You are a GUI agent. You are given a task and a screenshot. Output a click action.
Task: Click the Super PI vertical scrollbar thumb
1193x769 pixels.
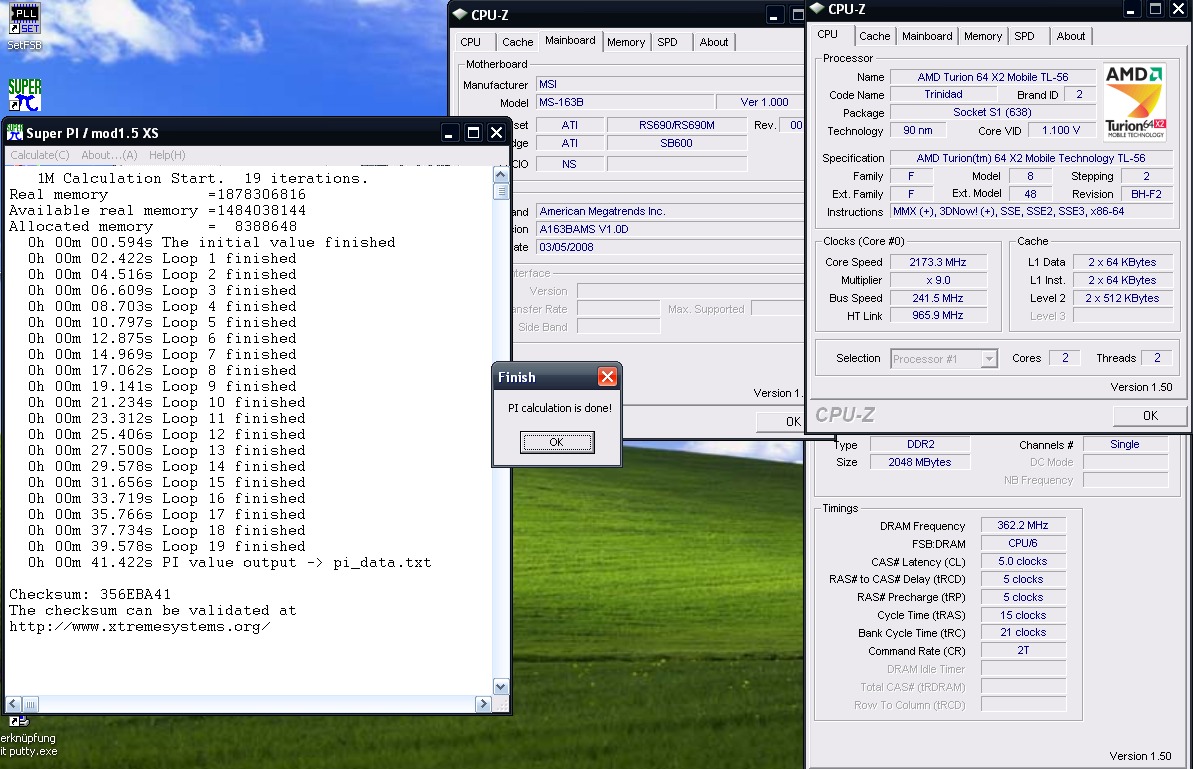point(501,191)
